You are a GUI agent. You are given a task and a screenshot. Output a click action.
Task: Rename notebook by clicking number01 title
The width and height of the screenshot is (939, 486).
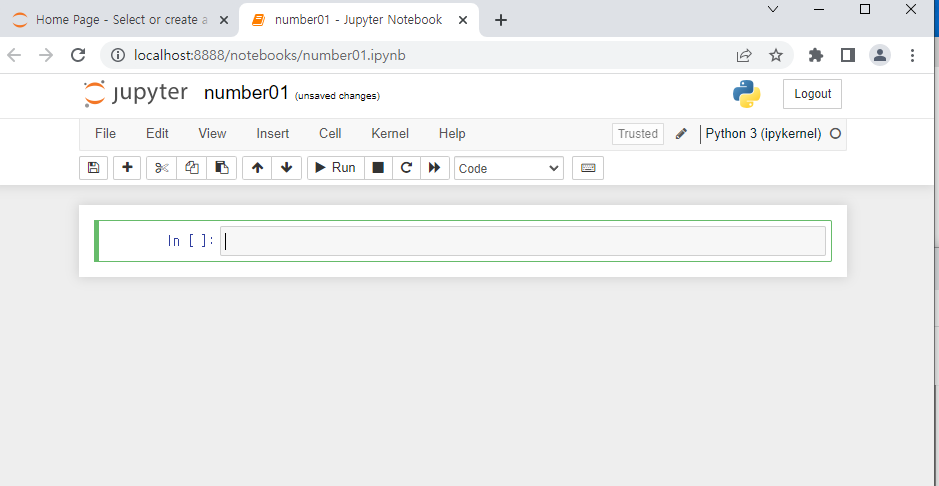(x=247, y=93)
